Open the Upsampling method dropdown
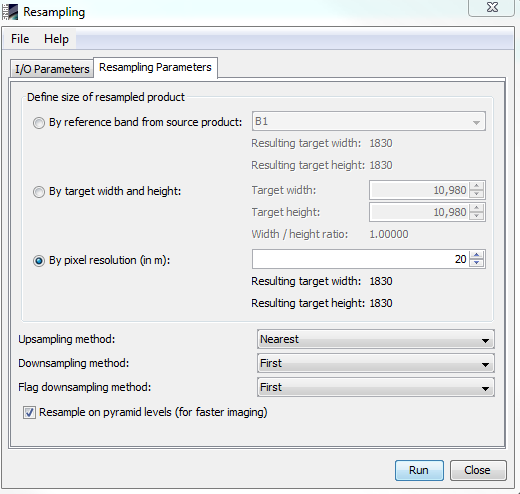The image size is (520, 494). [x=376, y=339]
